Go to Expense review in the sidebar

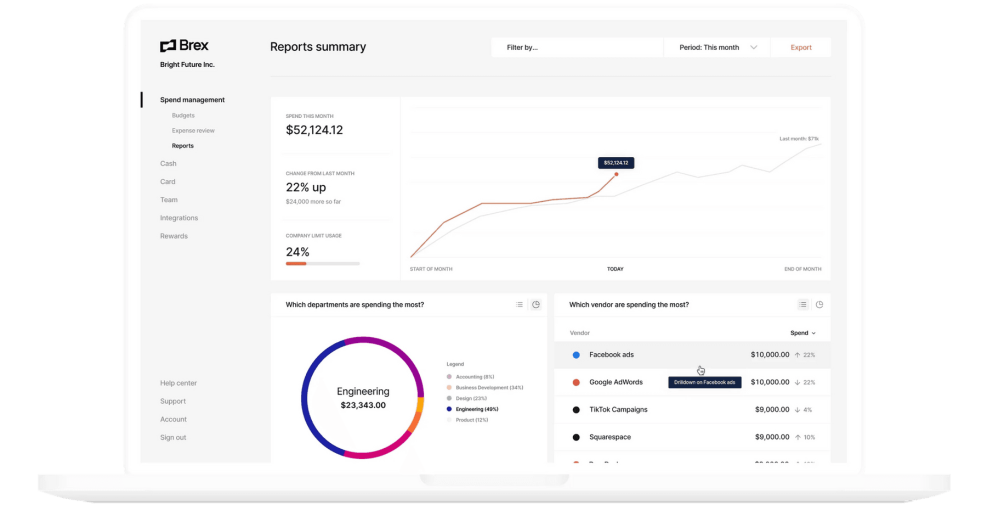(193, 131)
